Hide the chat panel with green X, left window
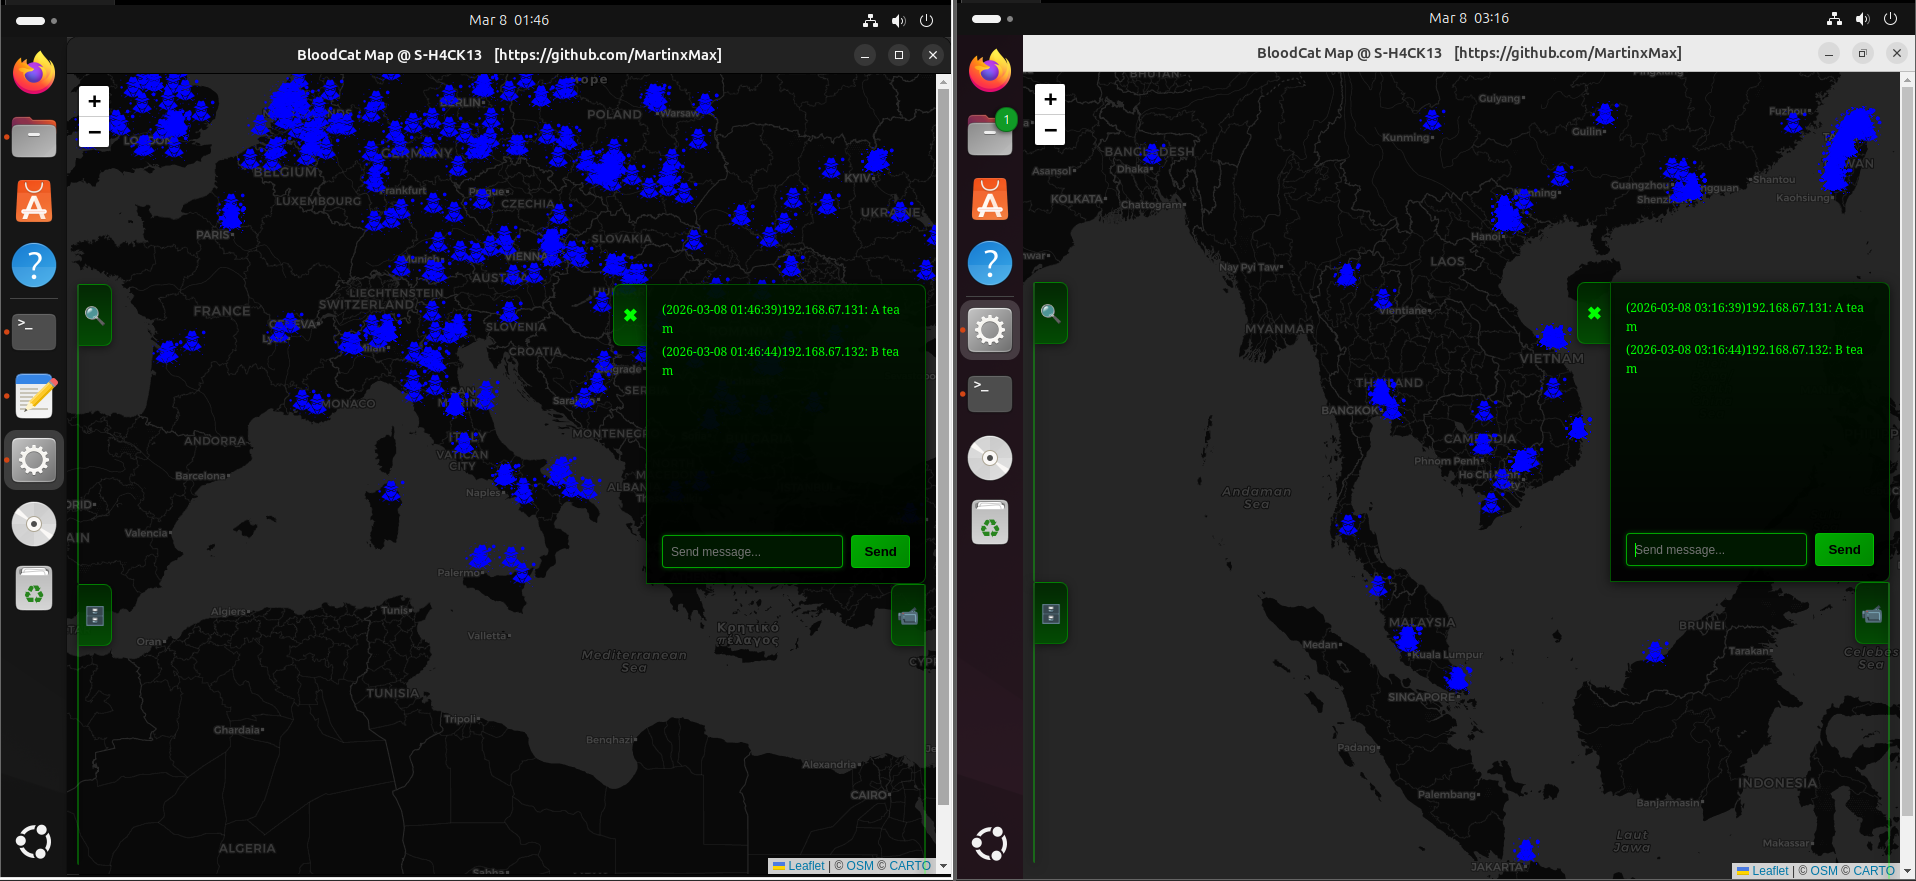Image resolution: width=1916 pixels, height=881 pixels. click(630, 315)
